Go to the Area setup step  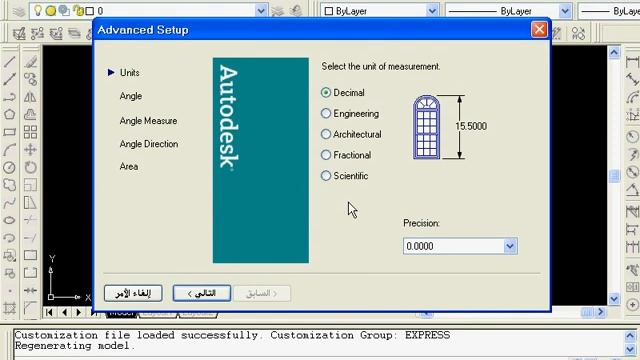pyautogui.click(x=129, y=167)
